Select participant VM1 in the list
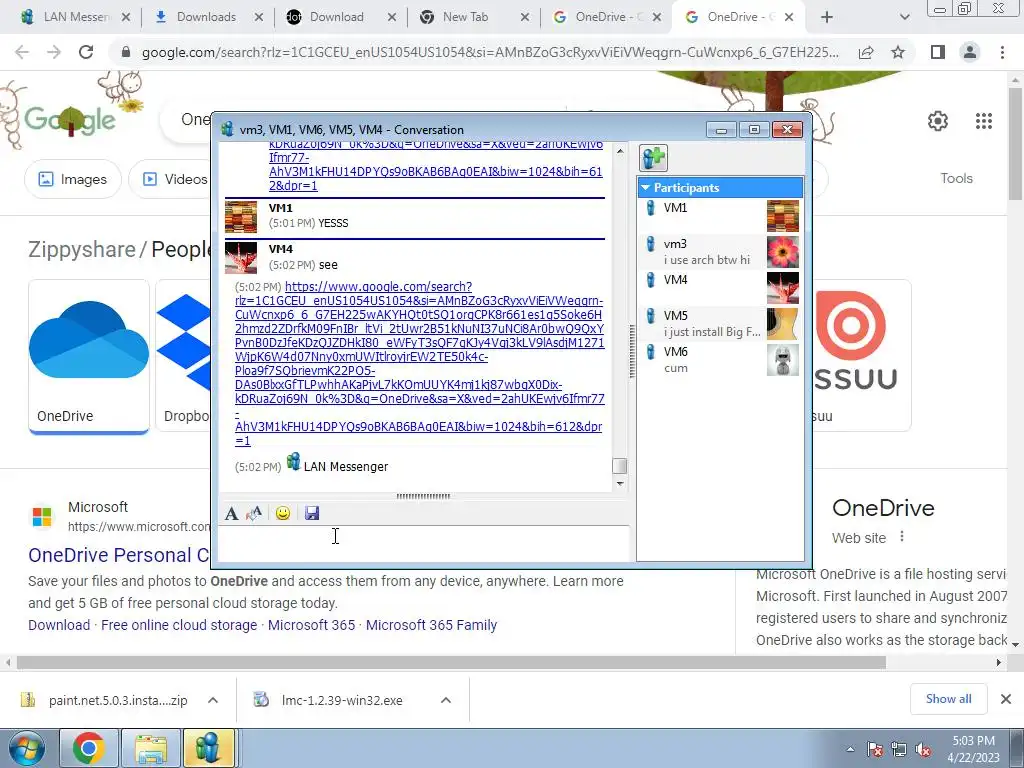The image size is (1024, 768). 720,216
